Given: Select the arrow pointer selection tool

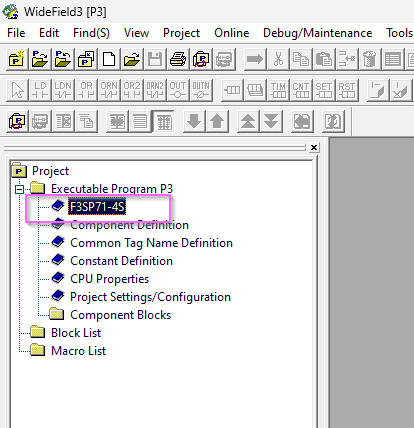Looking at the screenshot, I should pyautogui.click(x=17, y=90).
